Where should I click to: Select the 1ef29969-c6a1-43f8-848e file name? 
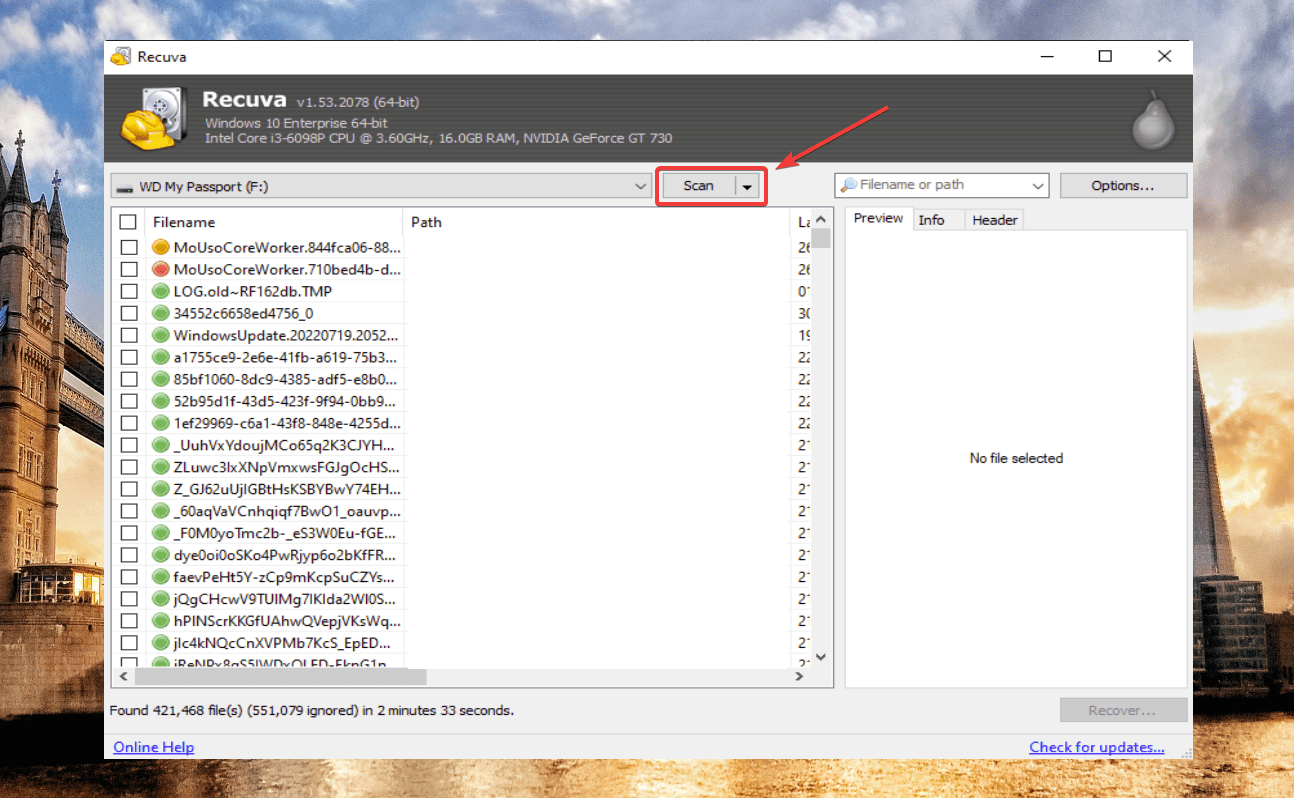pyautogui.click(x=286, y=423)
